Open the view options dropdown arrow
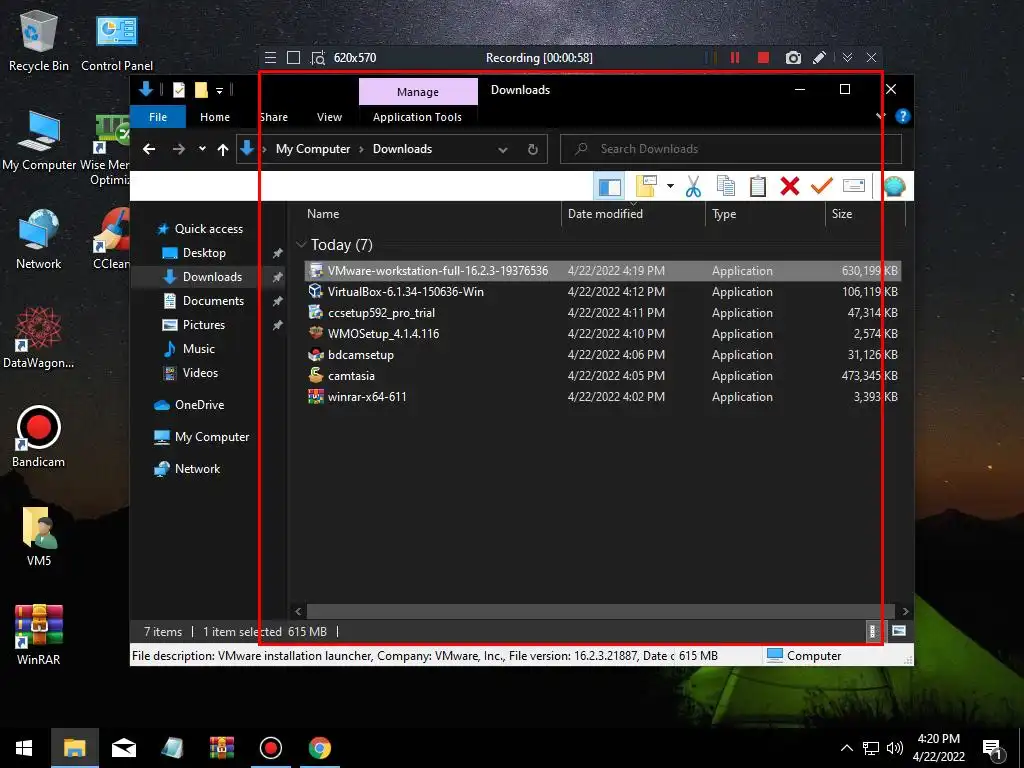This screenshot has width=1024, height=768. pyautogui.click(x=670, y=186)
